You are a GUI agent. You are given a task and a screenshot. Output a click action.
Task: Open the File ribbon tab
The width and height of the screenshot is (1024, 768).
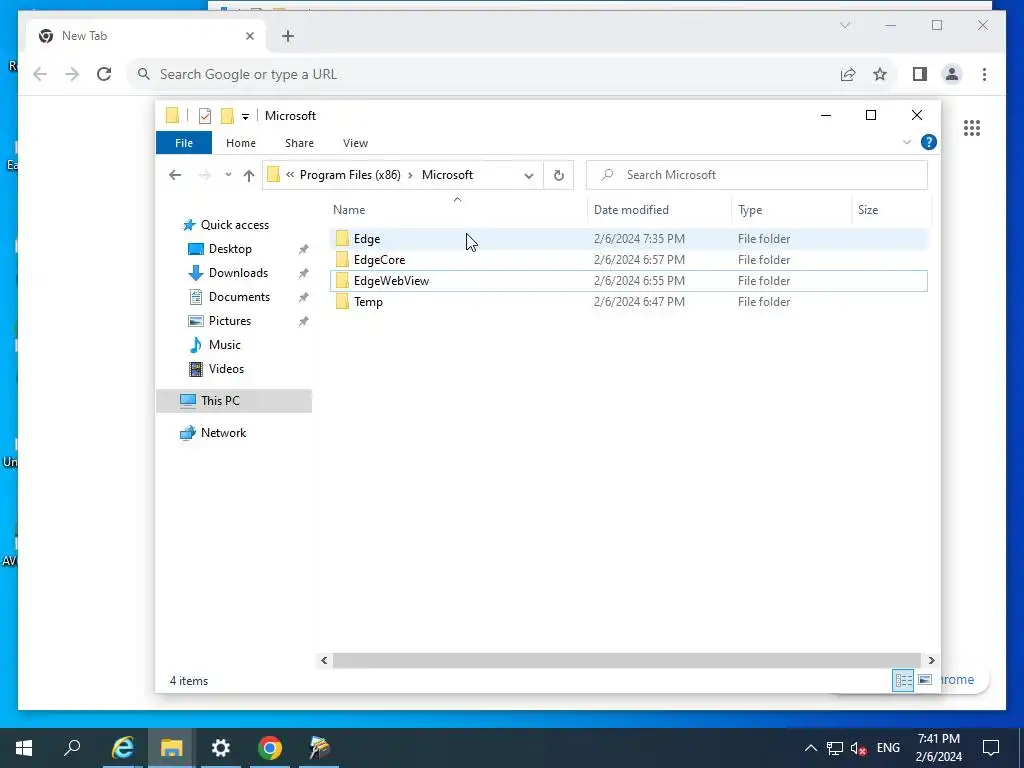coord(184,143)
